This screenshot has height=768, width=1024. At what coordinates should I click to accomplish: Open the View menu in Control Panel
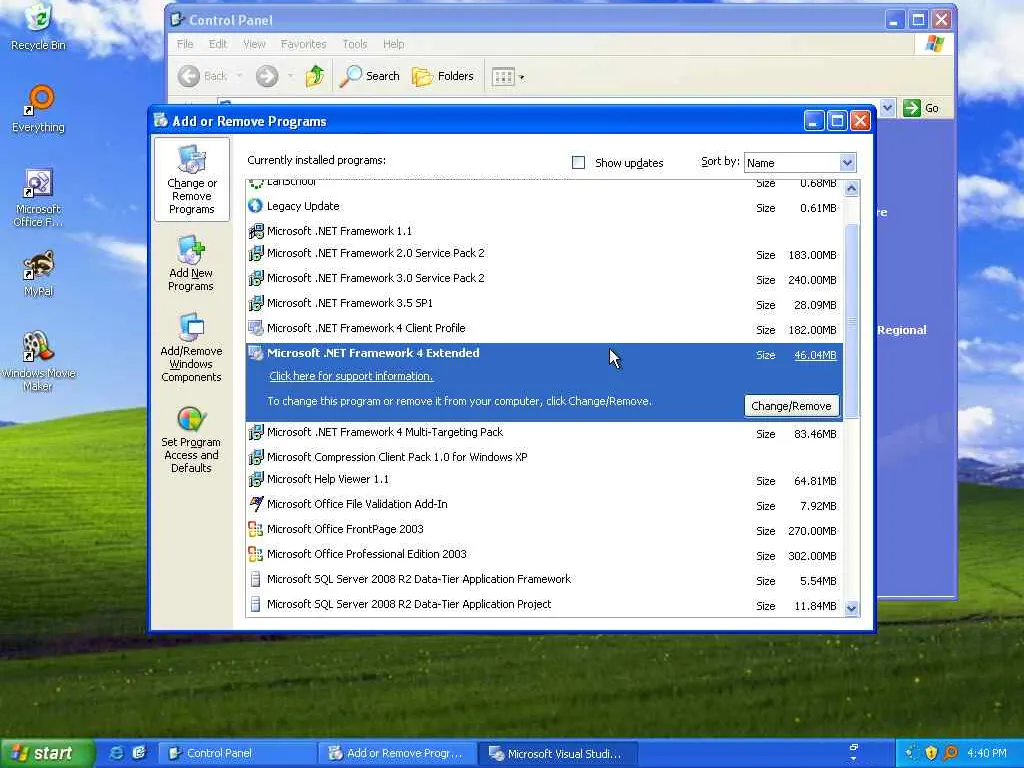tap(254, 44)
